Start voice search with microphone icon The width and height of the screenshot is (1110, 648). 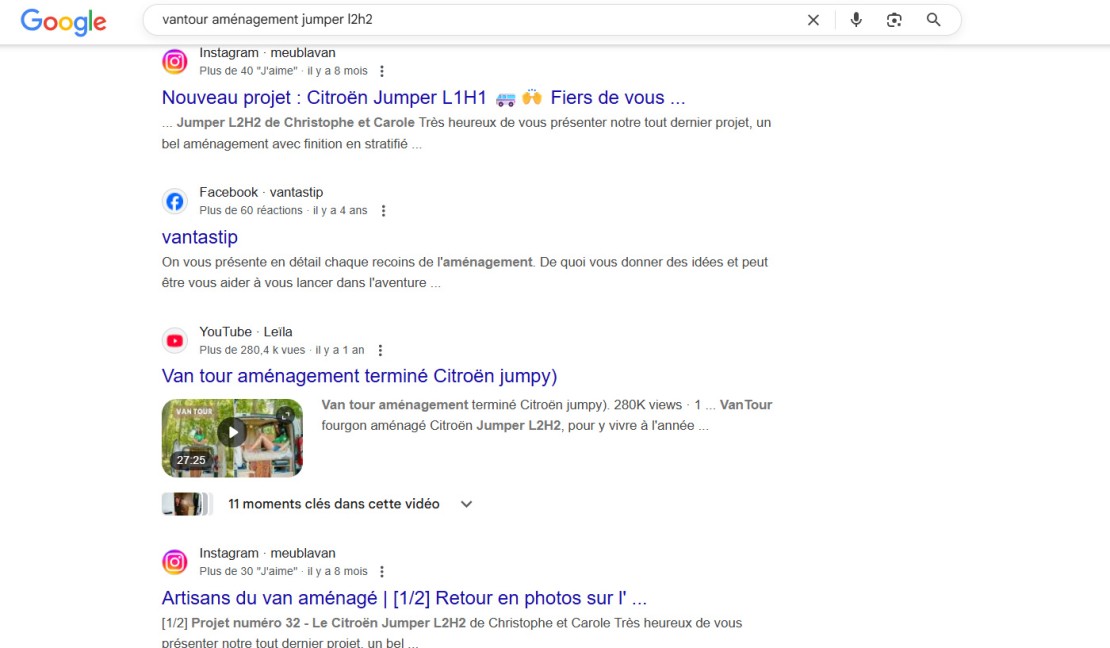[x=856, y=20]
